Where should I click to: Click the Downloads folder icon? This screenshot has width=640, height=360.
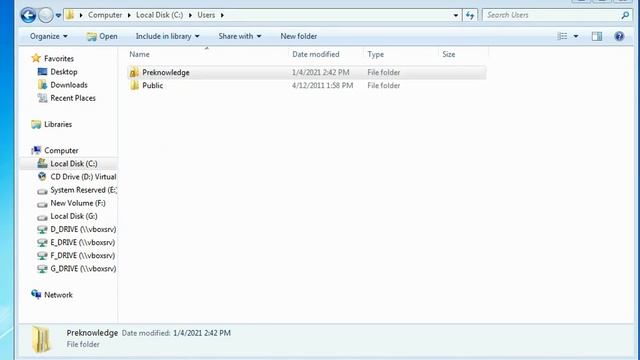42,85
